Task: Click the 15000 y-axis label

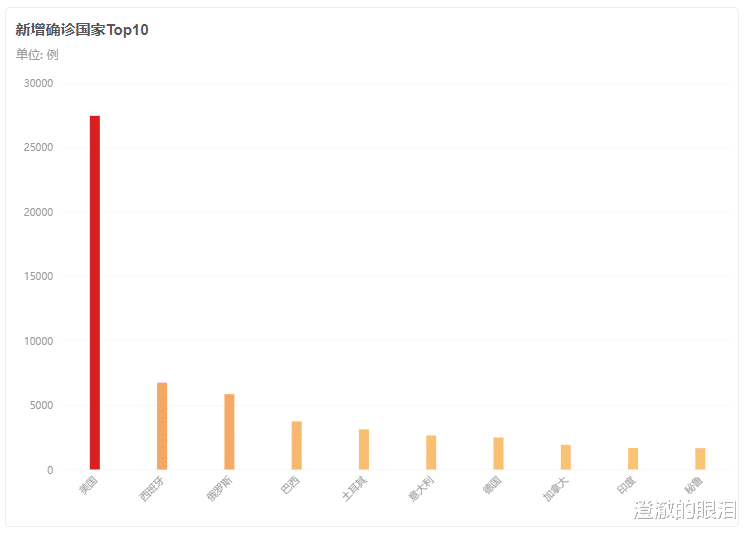Action: 38,277
